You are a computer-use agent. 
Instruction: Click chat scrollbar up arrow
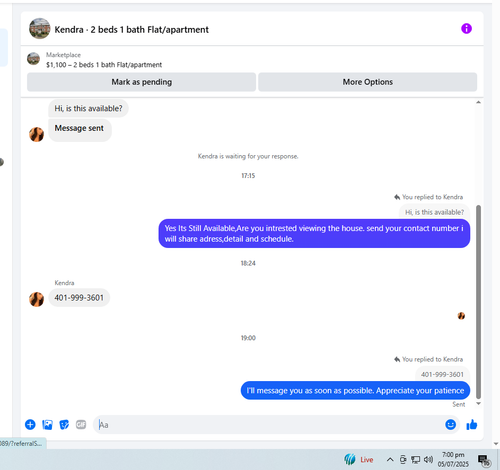point(478,102)
